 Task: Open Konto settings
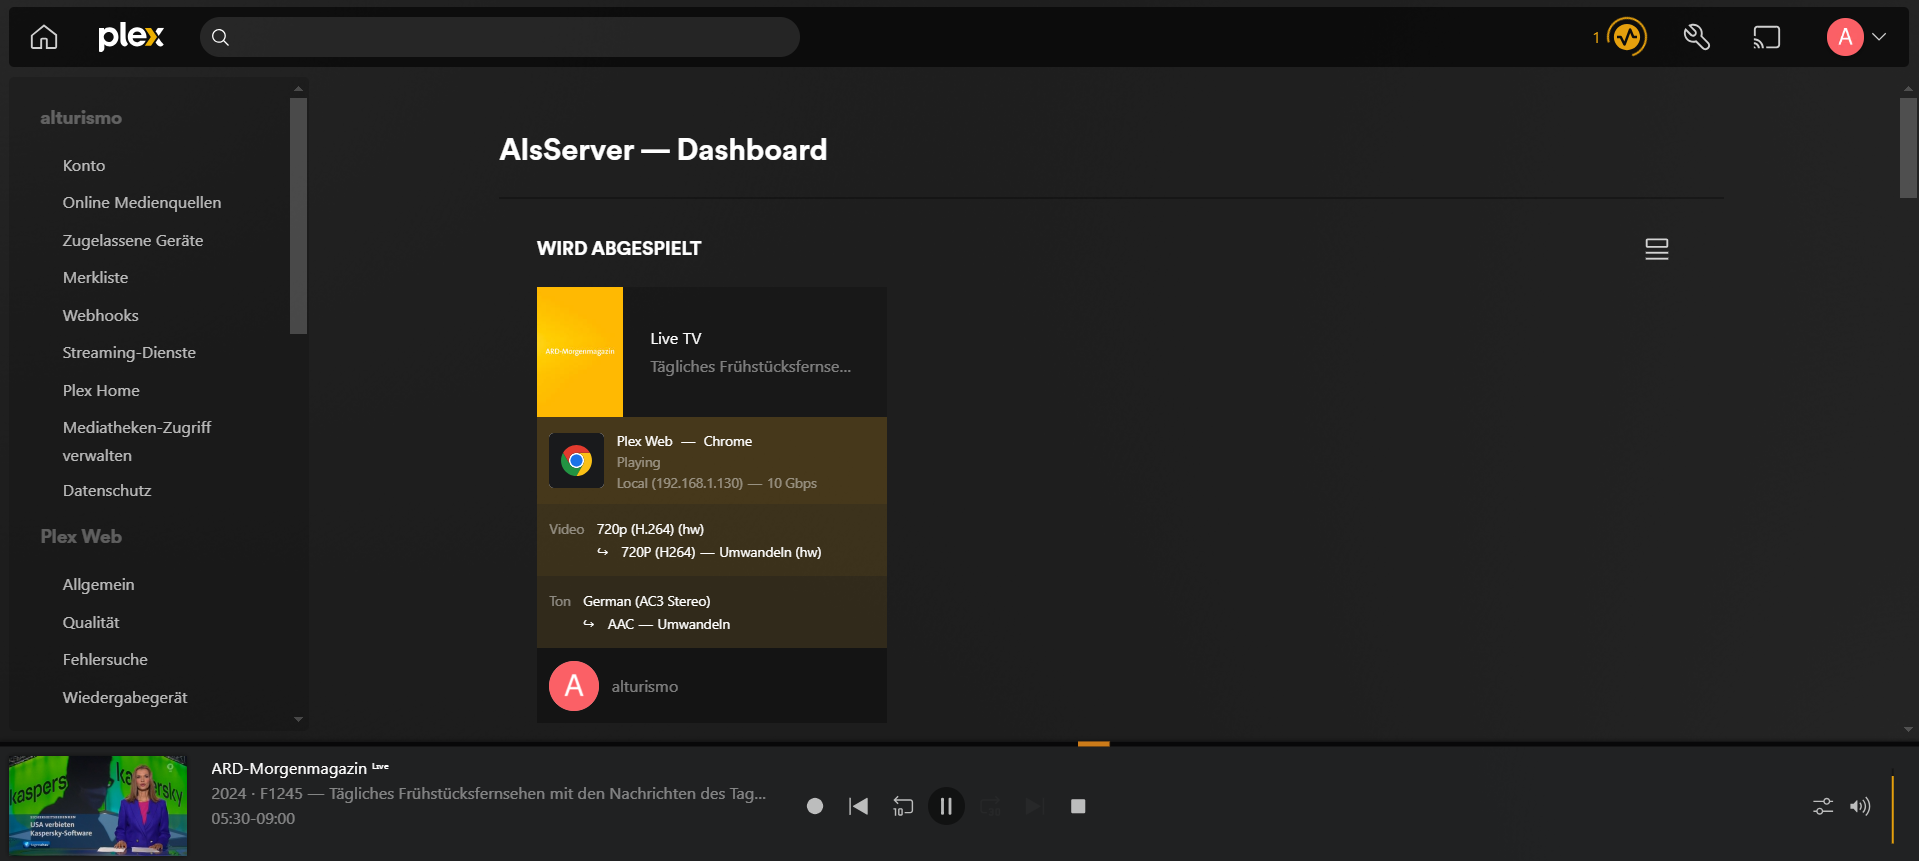pos(84,165)
